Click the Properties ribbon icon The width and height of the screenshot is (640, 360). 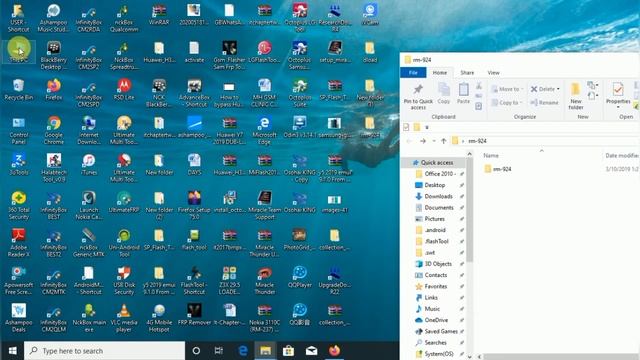pos(618,94)
